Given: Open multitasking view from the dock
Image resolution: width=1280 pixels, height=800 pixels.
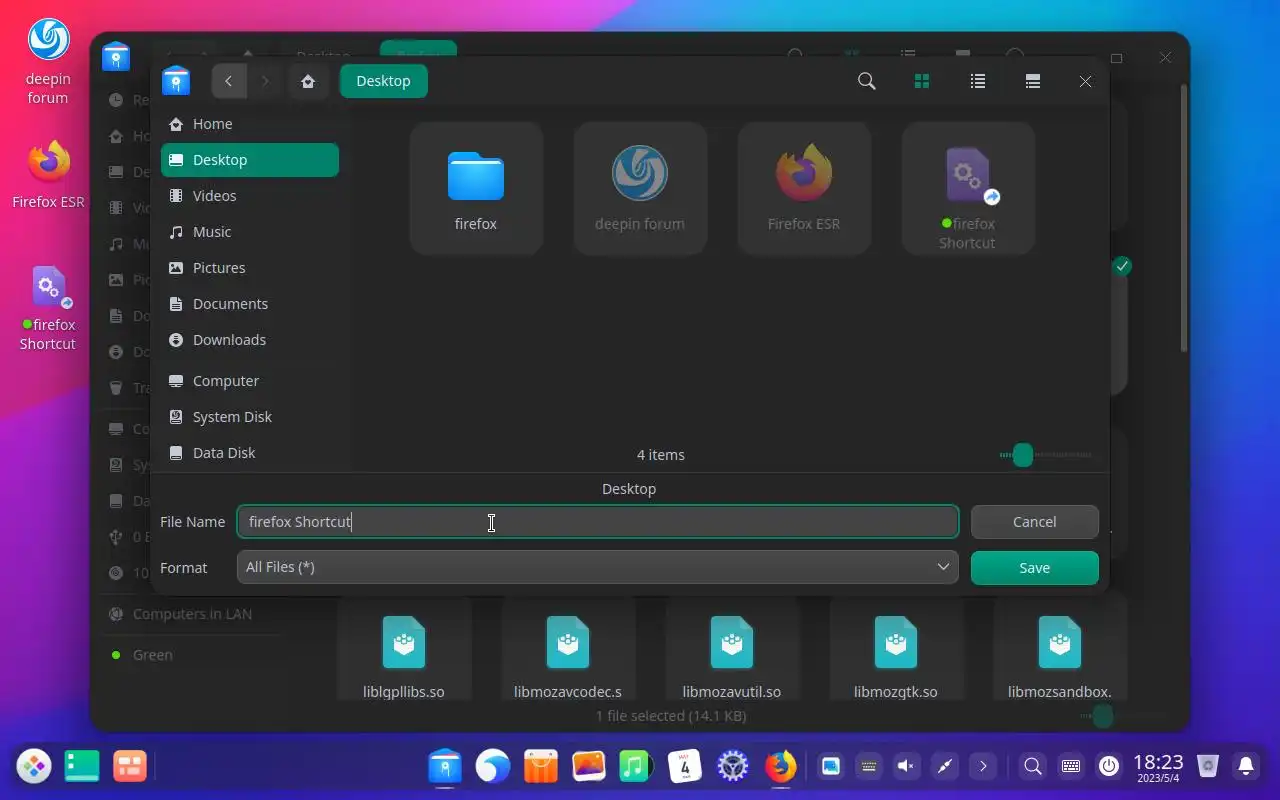Looking at the screenshot, I should click(130, 767).
